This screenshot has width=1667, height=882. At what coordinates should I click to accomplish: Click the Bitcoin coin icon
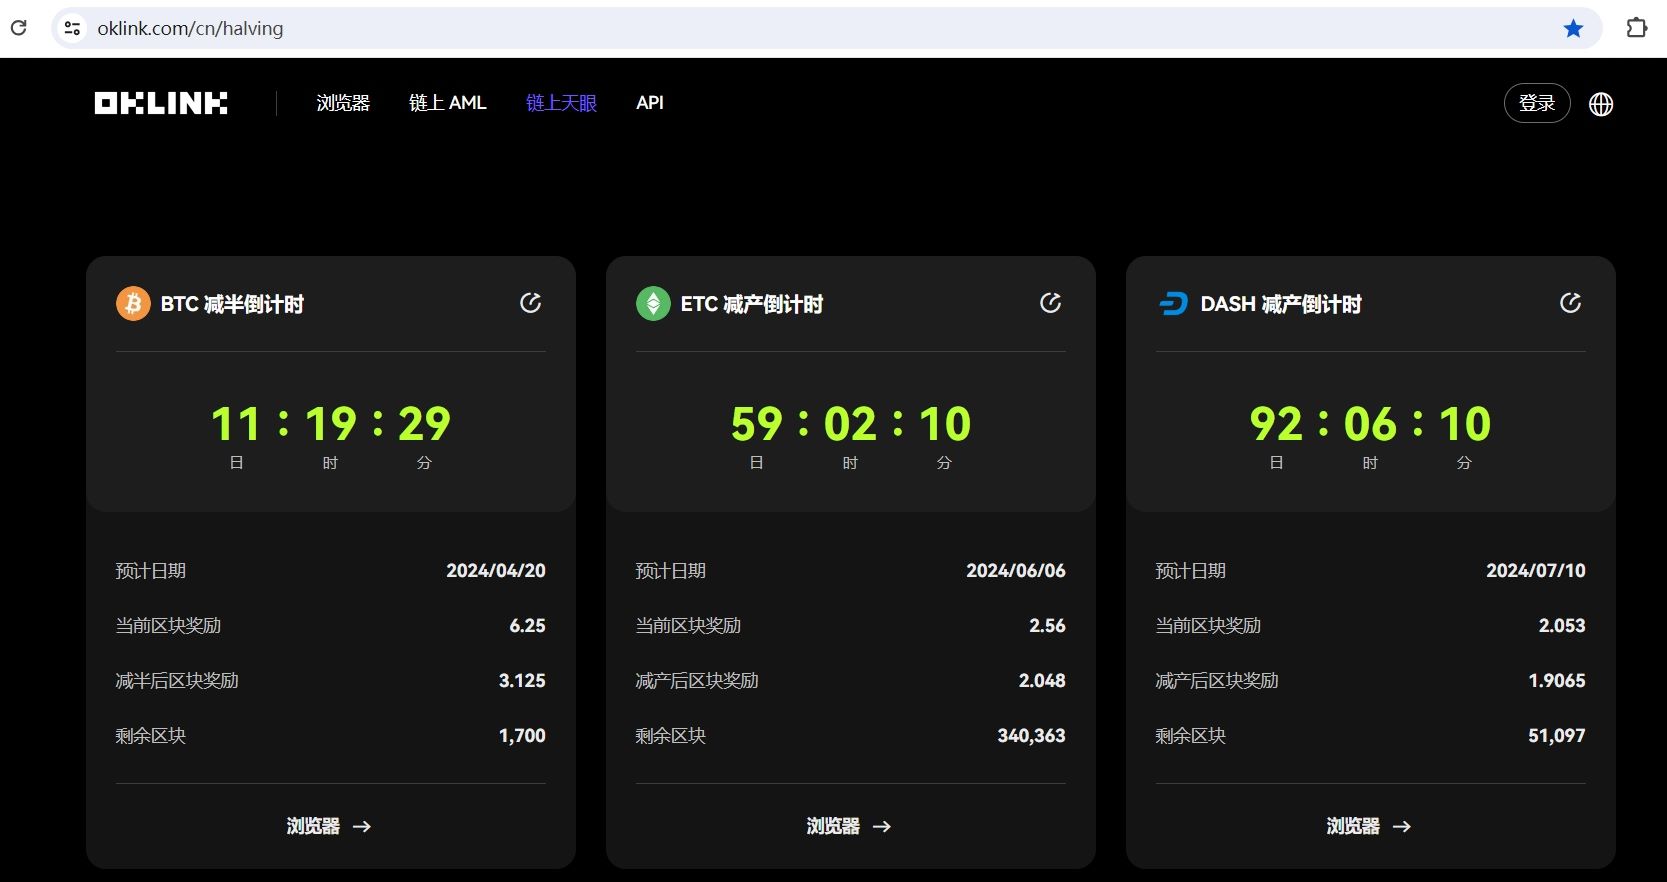click(x=133, y=303)
